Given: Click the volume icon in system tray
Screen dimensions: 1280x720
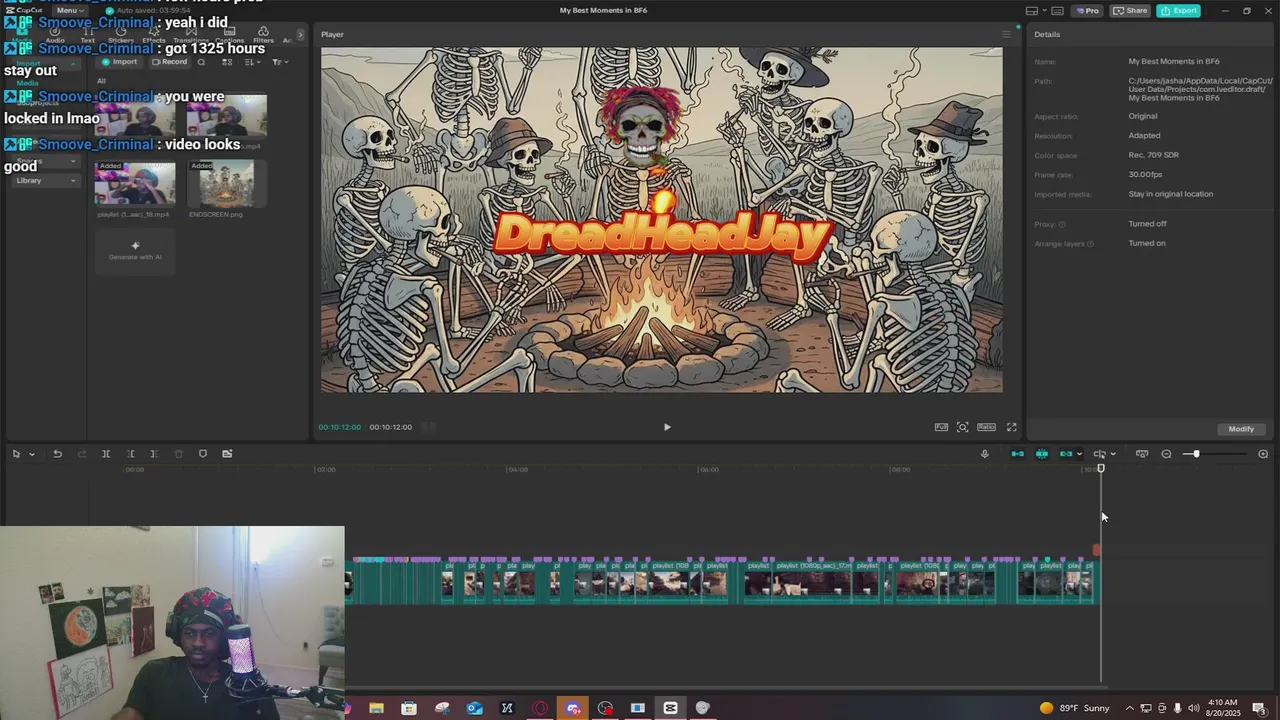Looking at the screenshot, I should (x=1193, y=708).
